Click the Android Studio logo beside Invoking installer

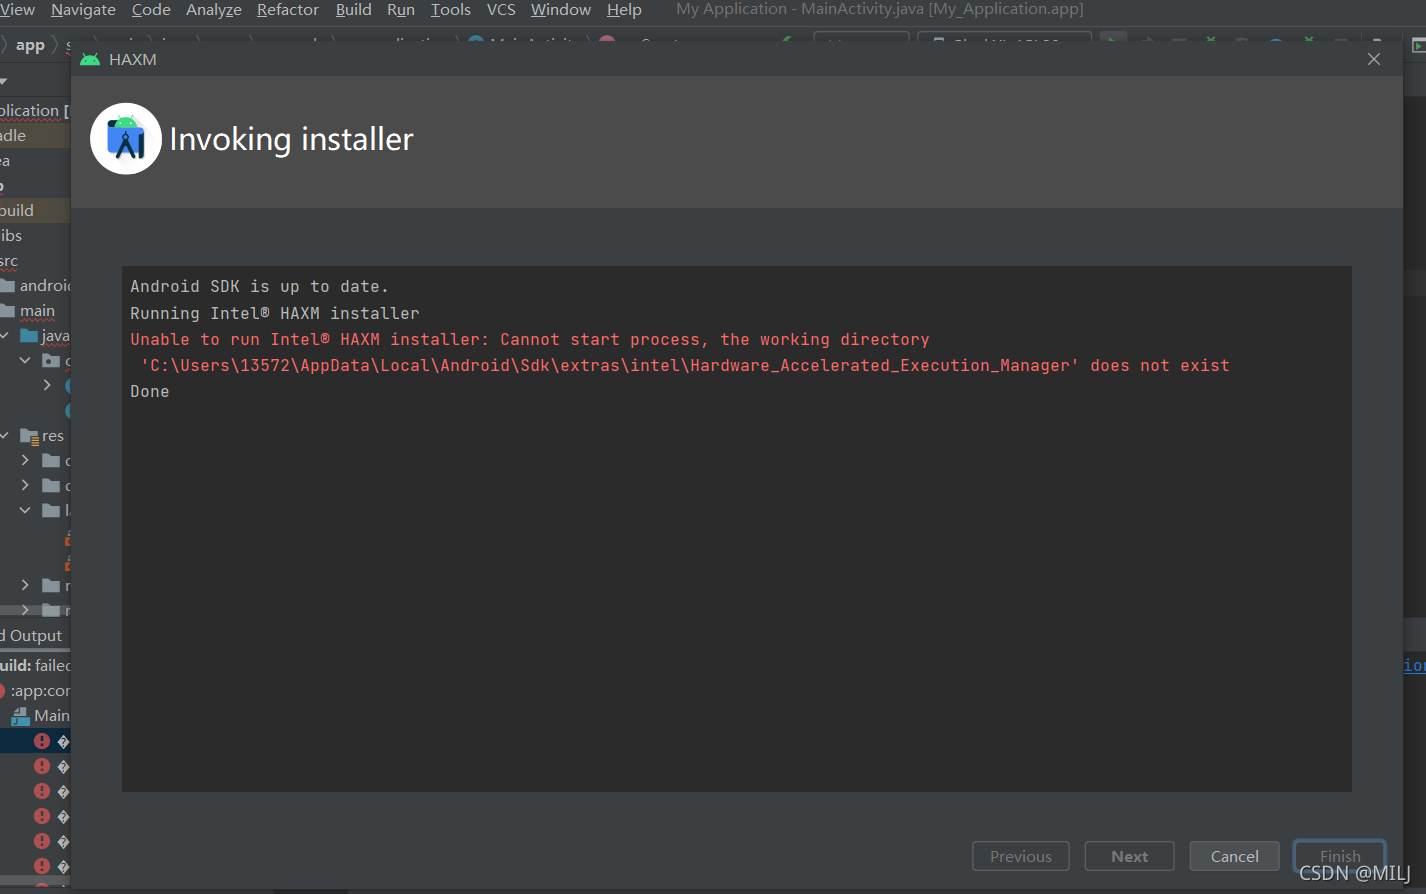tap(126, 139)
